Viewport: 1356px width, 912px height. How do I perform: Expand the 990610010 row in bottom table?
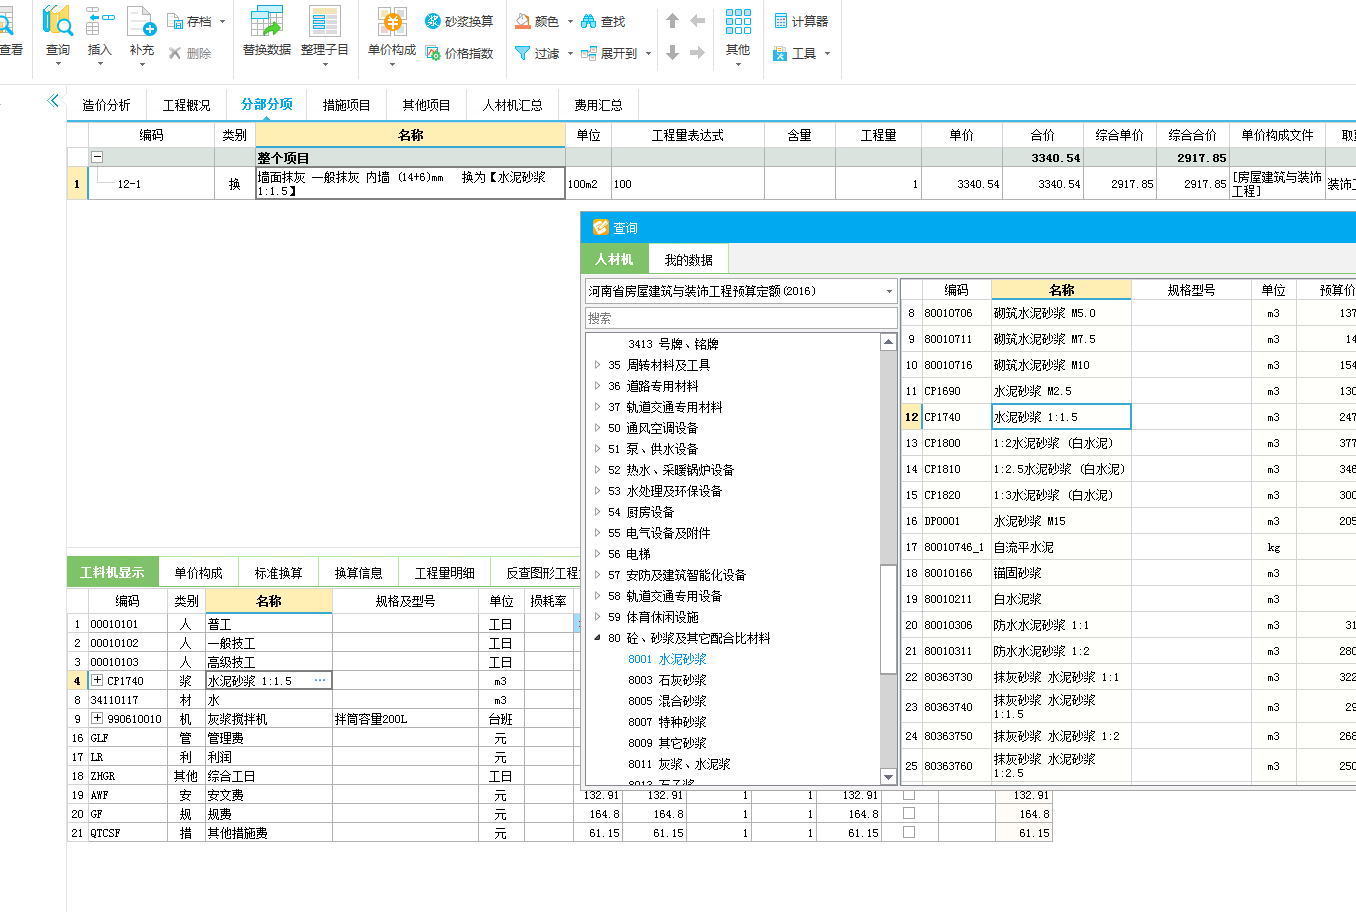point(97,718)
